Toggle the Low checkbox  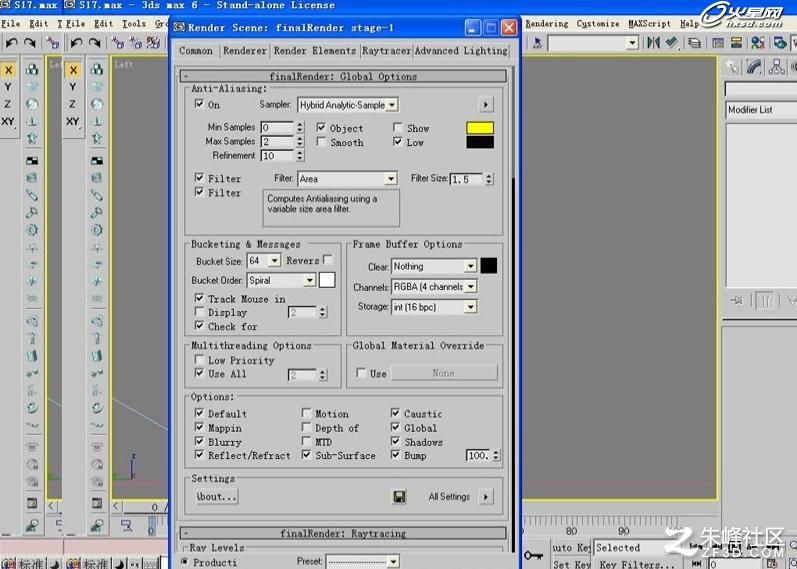[398, 142]
